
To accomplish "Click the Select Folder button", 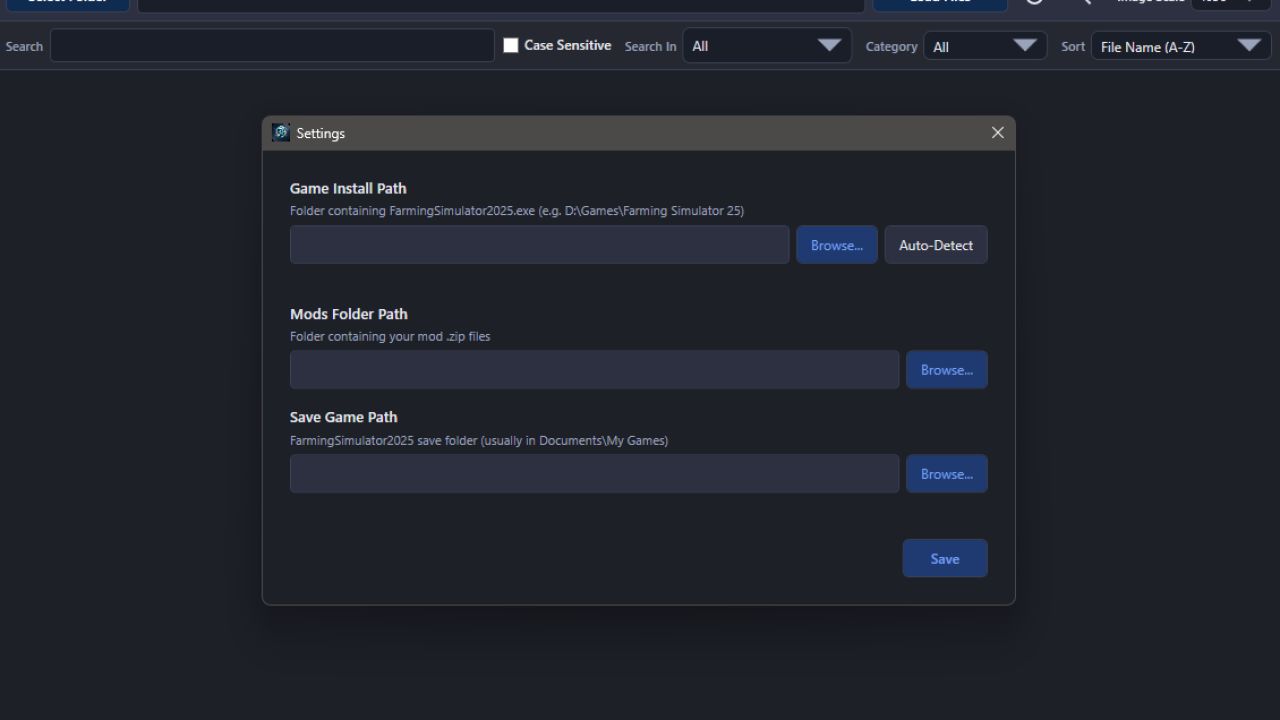I will (x=67, y=2).
